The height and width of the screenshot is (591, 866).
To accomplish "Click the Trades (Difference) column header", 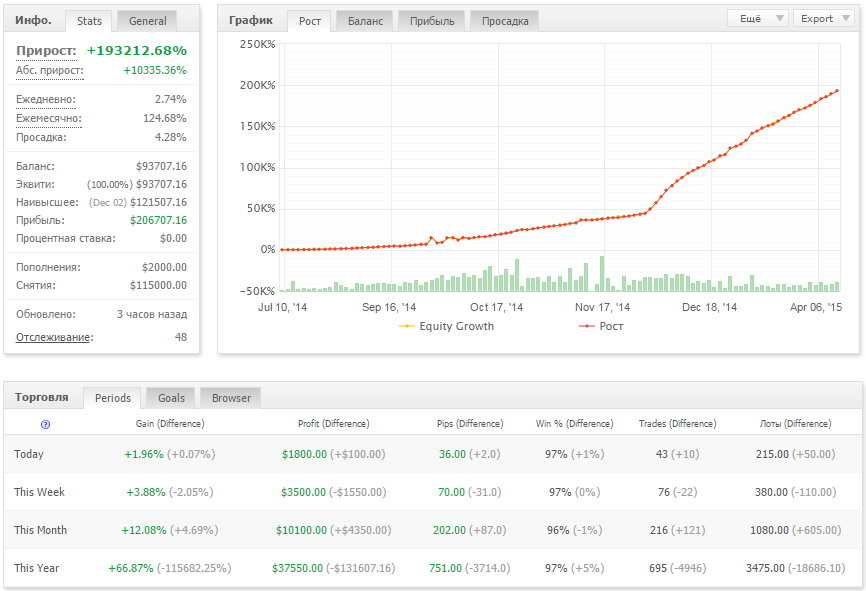I will point(678,424).
